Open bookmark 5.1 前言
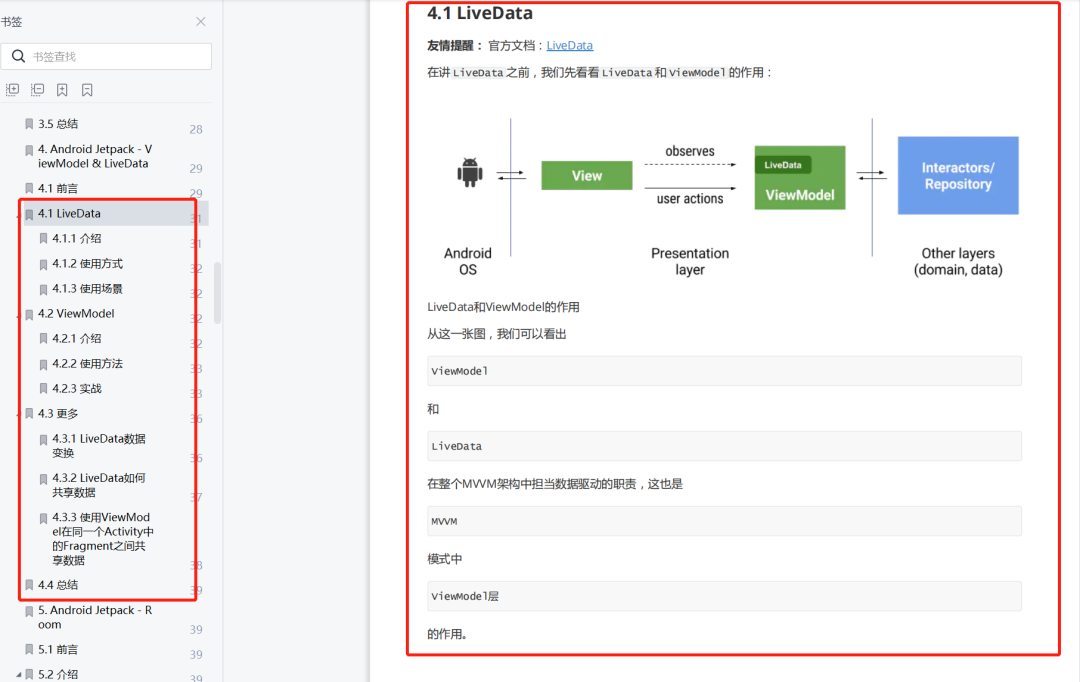 tap(58, 649)
